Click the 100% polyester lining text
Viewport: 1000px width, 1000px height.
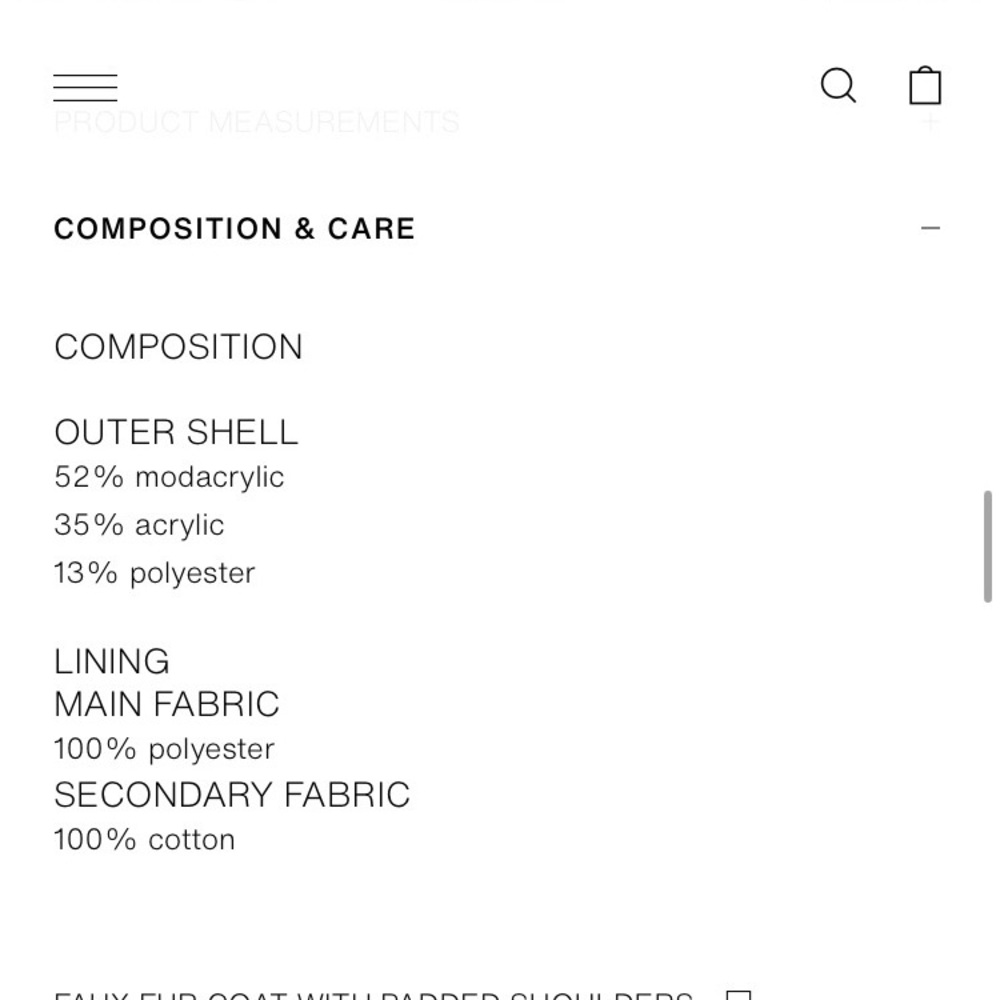point(164,749)
